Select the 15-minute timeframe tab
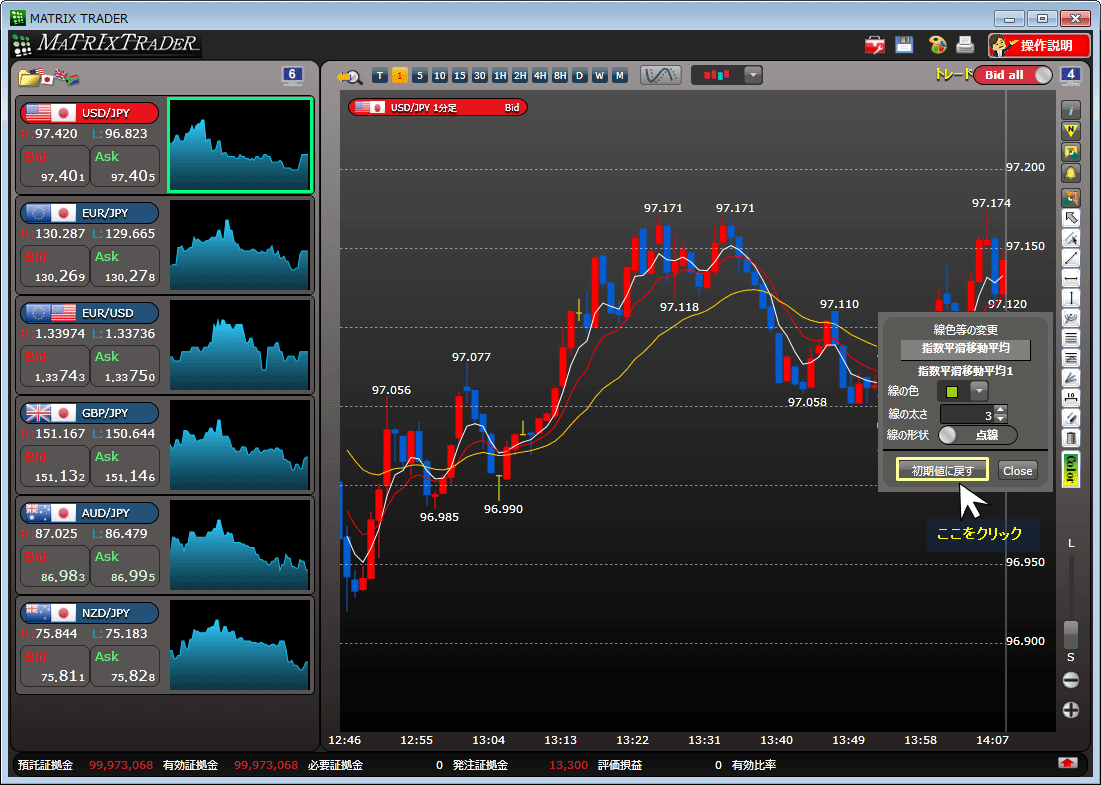Screen dimensions: 1101x785 460,76
